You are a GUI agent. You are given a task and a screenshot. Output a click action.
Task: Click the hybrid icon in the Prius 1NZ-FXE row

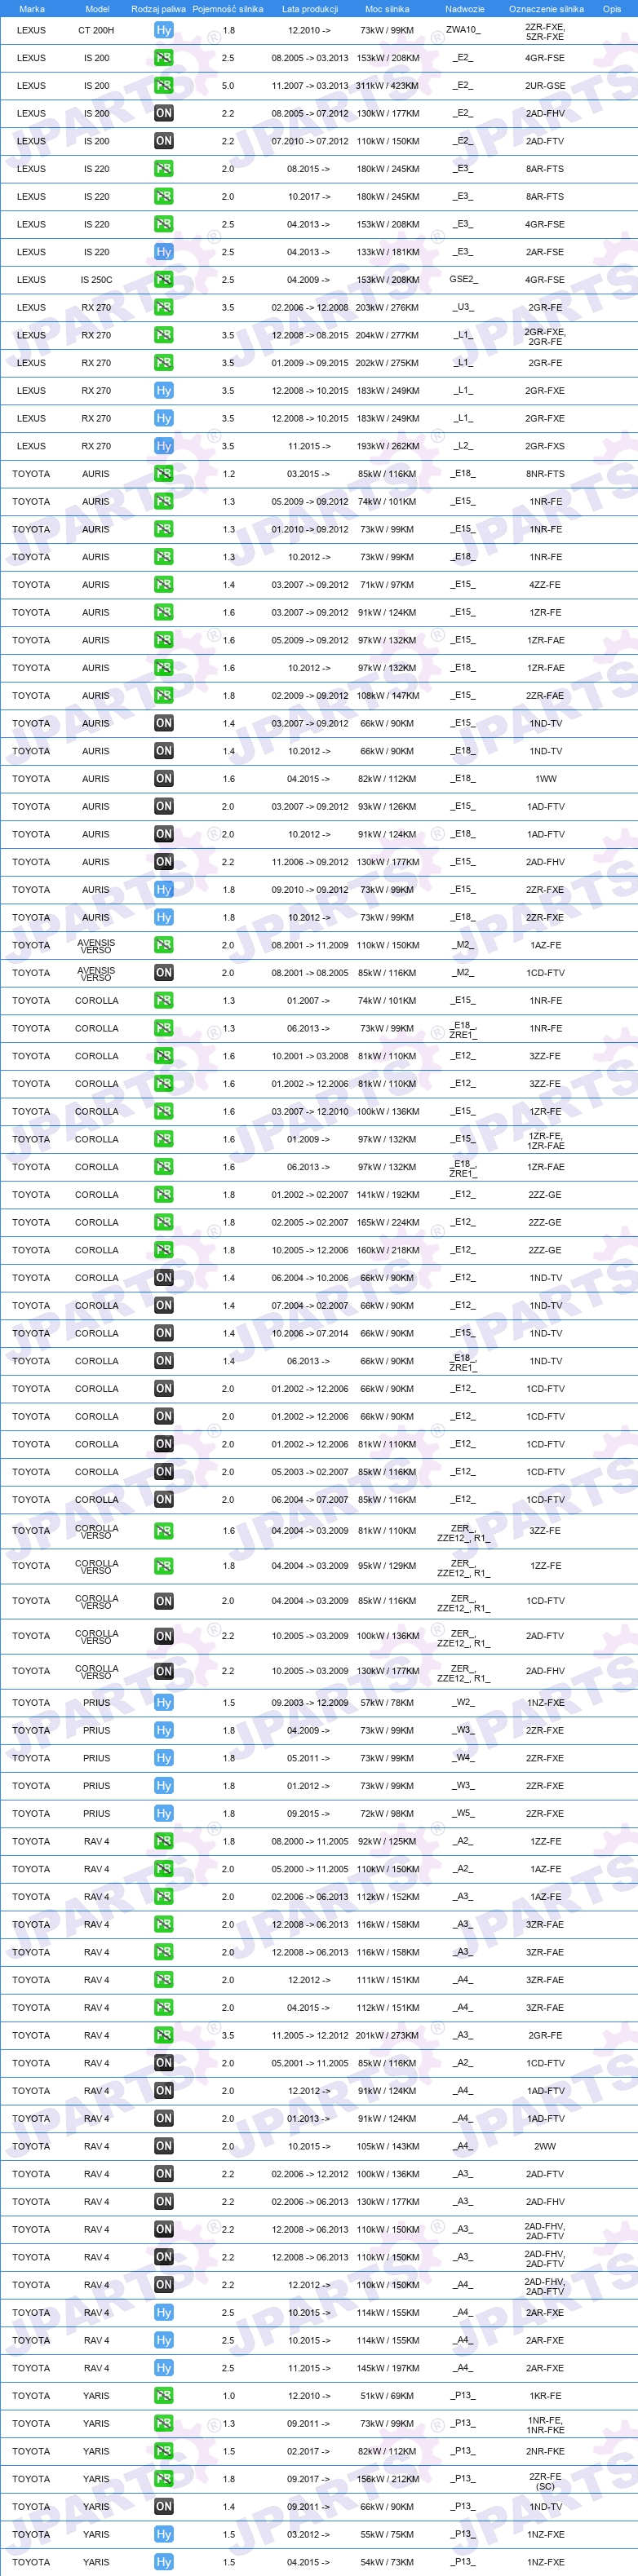164,1703
